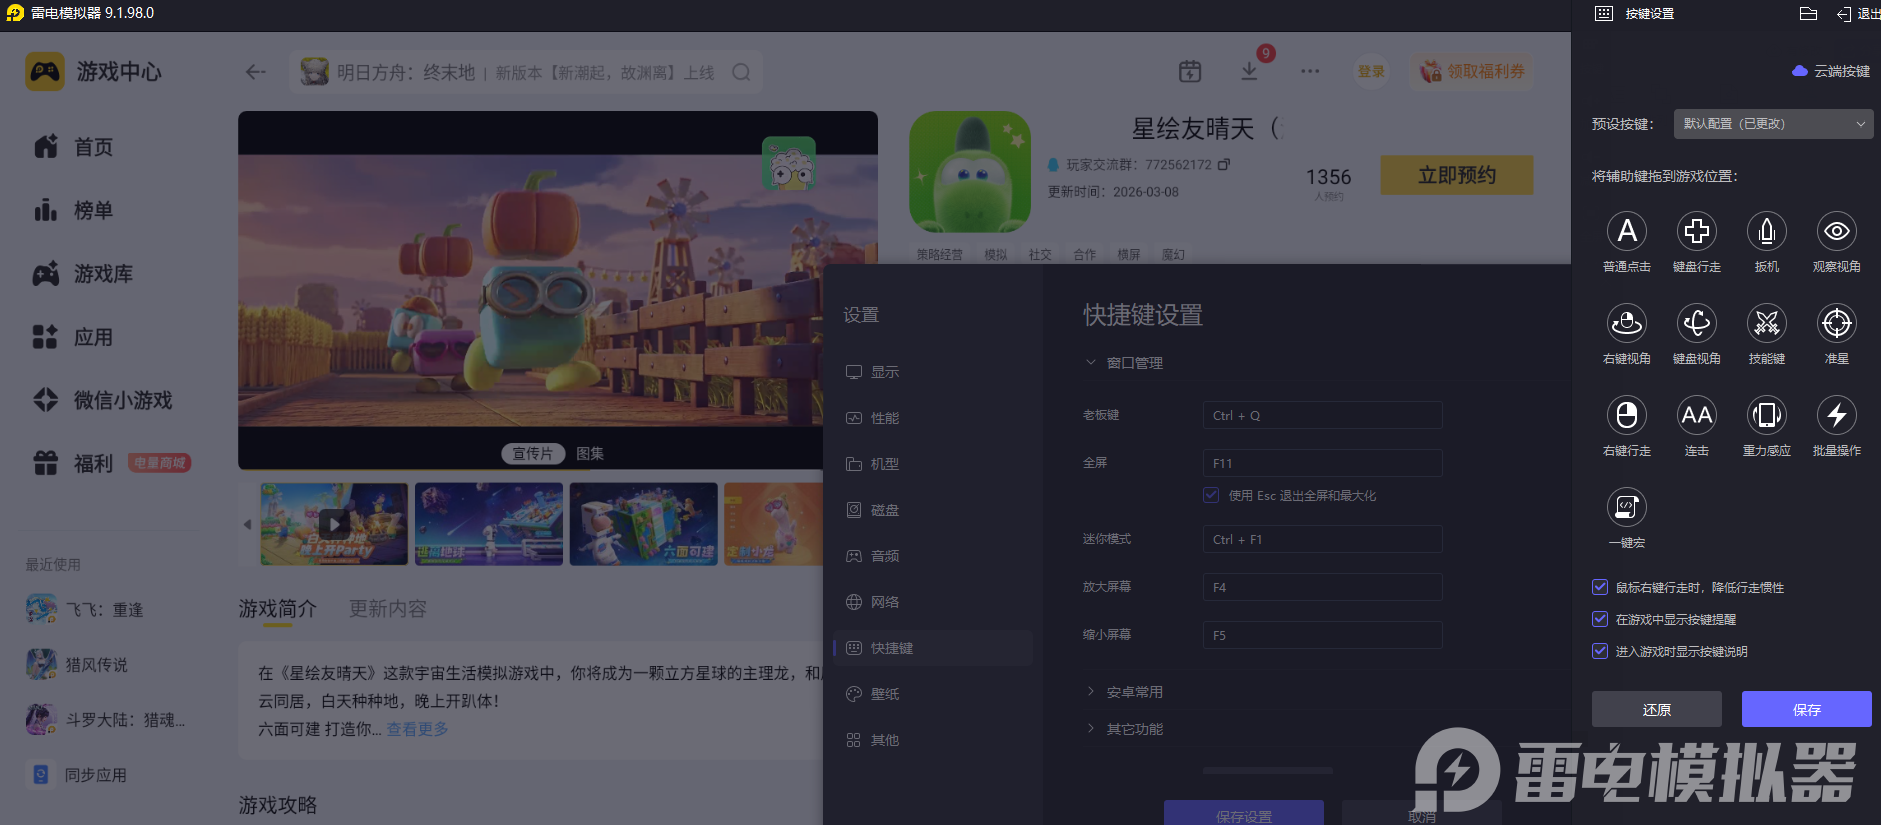Toggle 在游戏中显示按键提醒 checkbox
1881x825 pixels.
click(1600, 619)
